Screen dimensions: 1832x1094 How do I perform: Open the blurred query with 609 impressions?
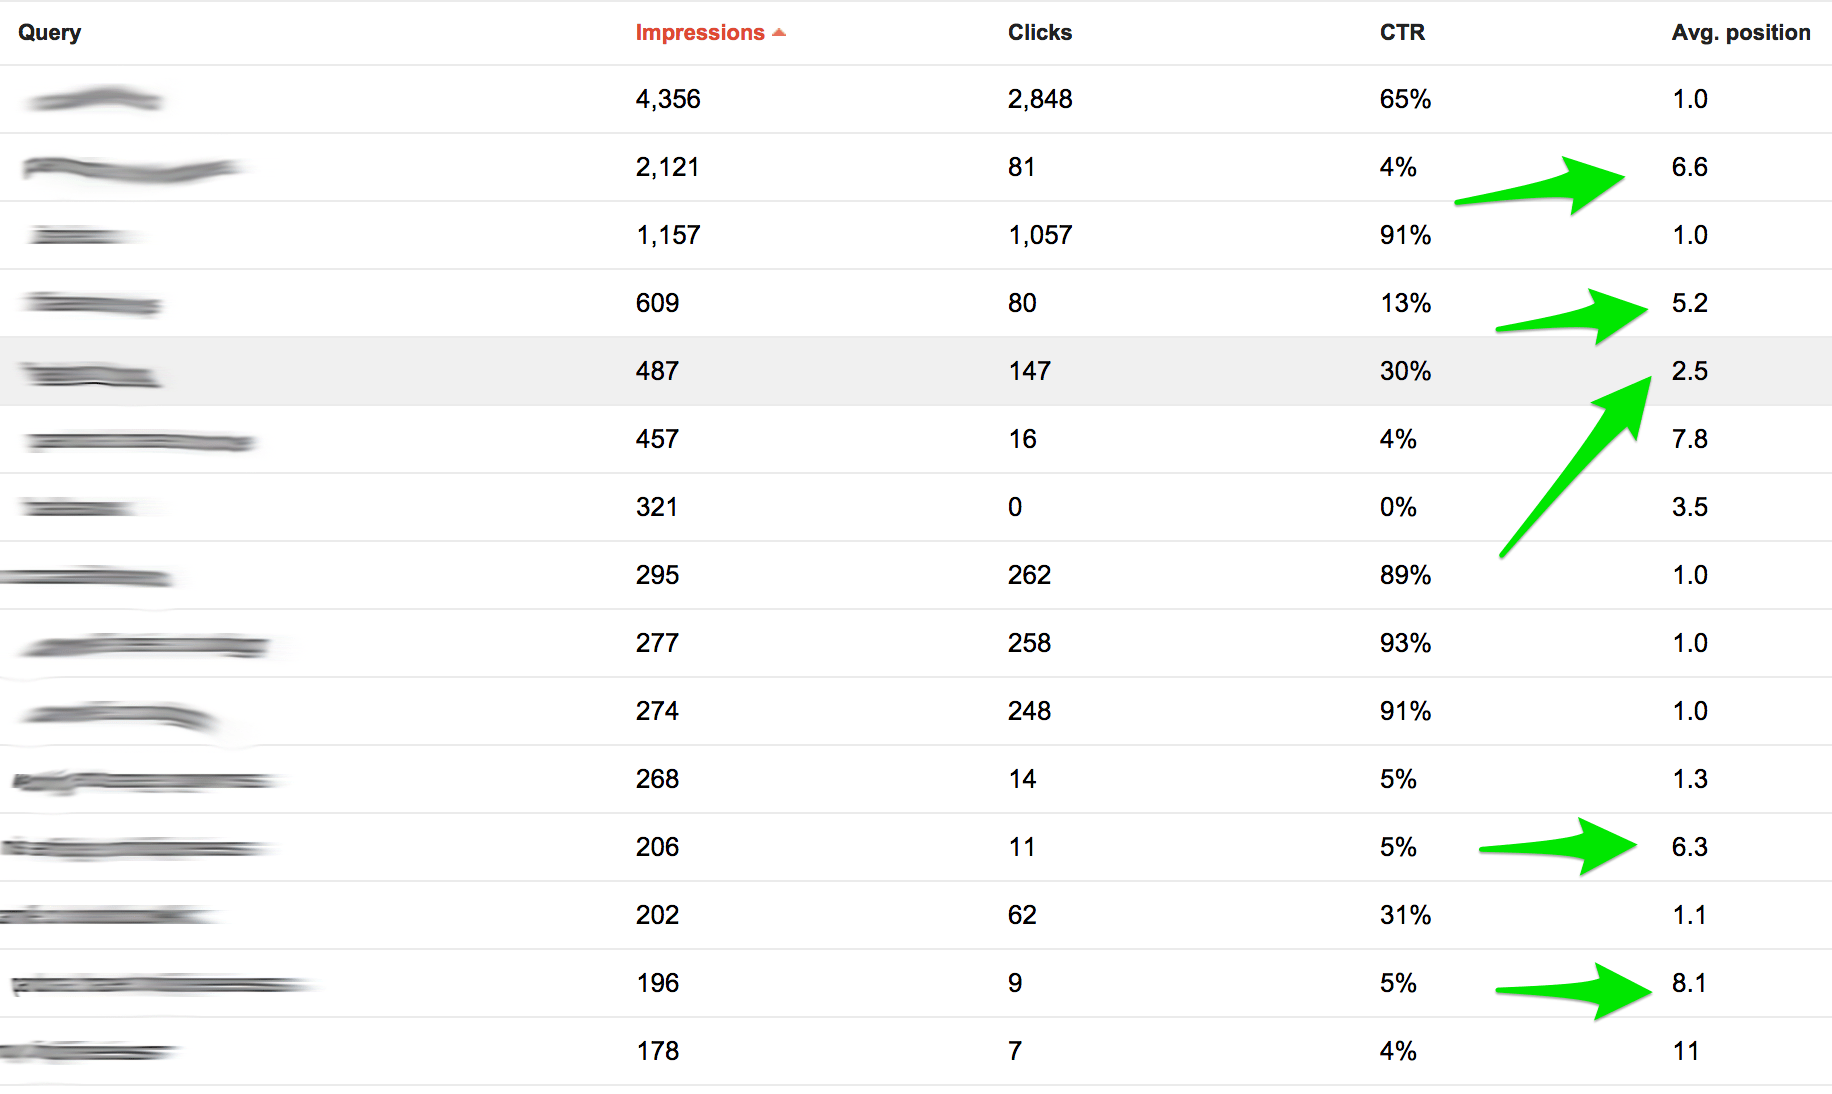[x=92, y=303]
